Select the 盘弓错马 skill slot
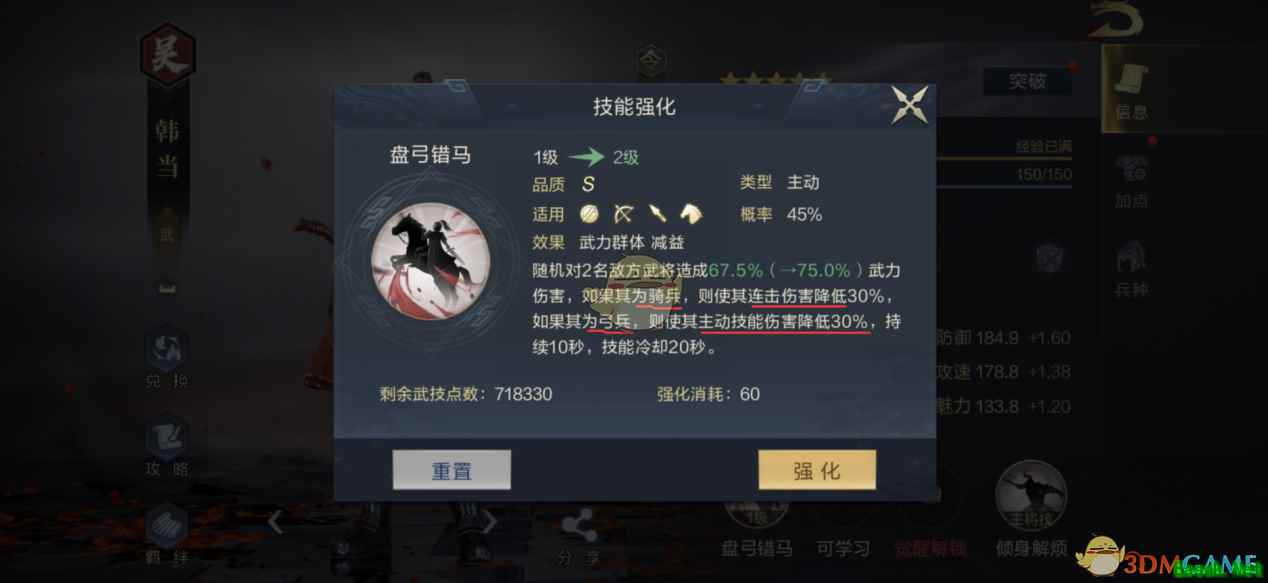Image resolution: width=1268 pixels, height=583 pixels. click(756, 522)
